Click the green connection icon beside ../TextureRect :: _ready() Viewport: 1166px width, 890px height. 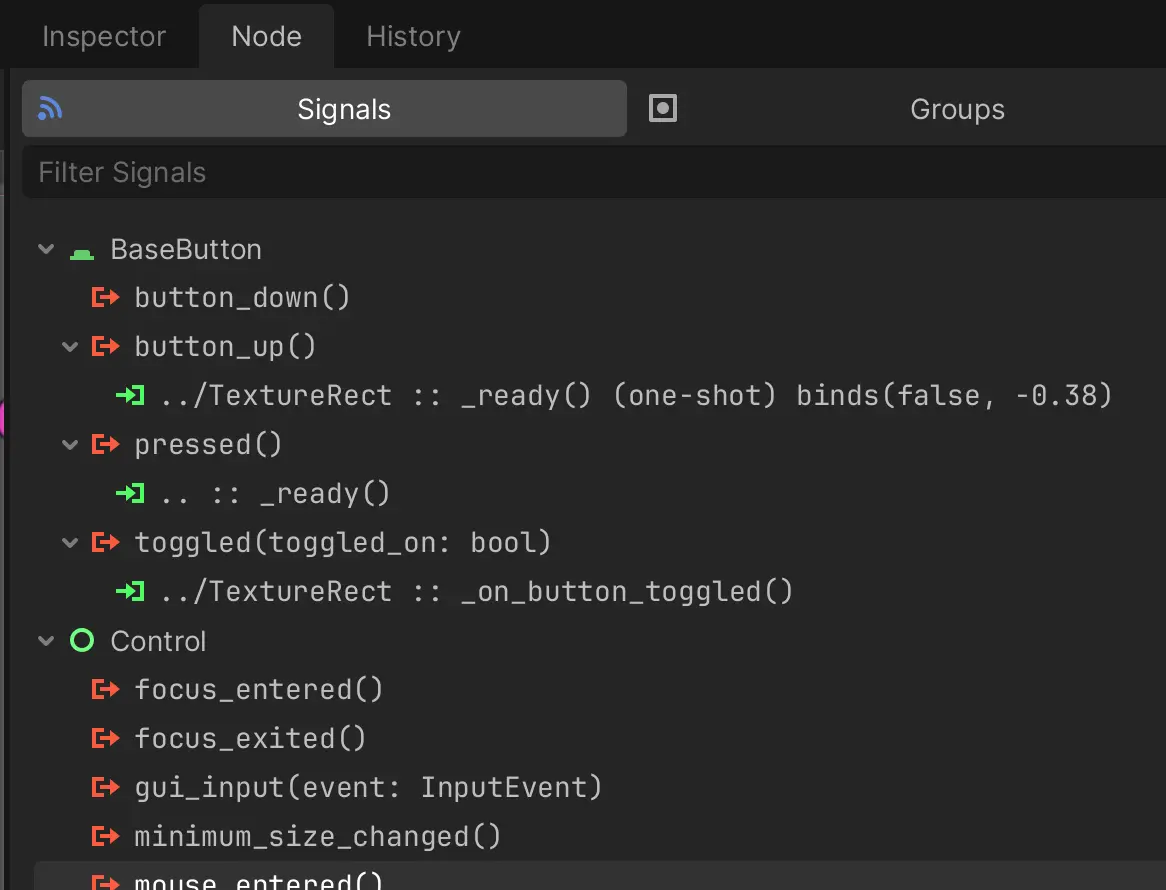(129, 394)
